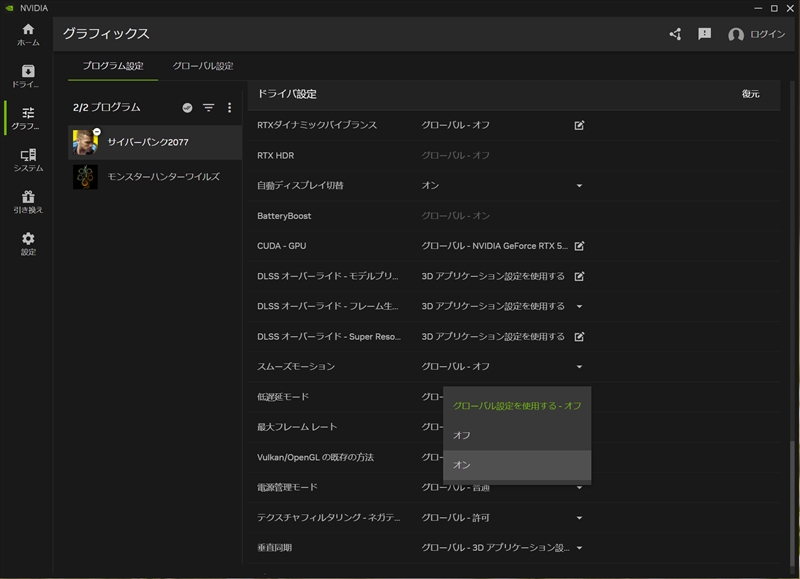Click the user avatar icon
Image resolution: width=800 pixels, height=579 pixels.
[x=735, y=34]
